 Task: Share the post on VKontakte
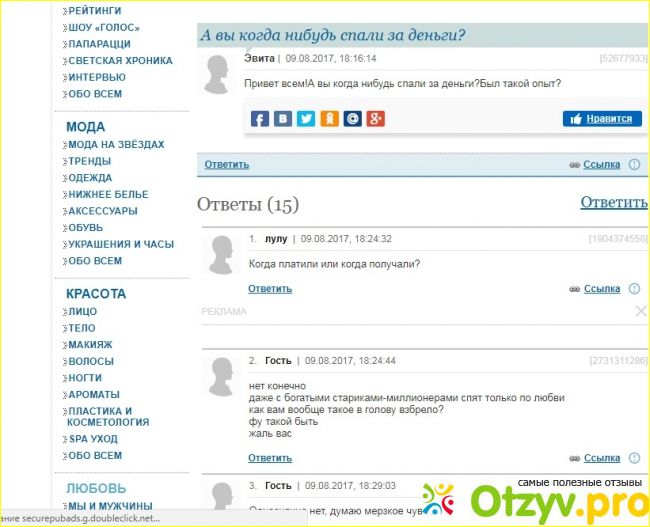click(283, 119)
